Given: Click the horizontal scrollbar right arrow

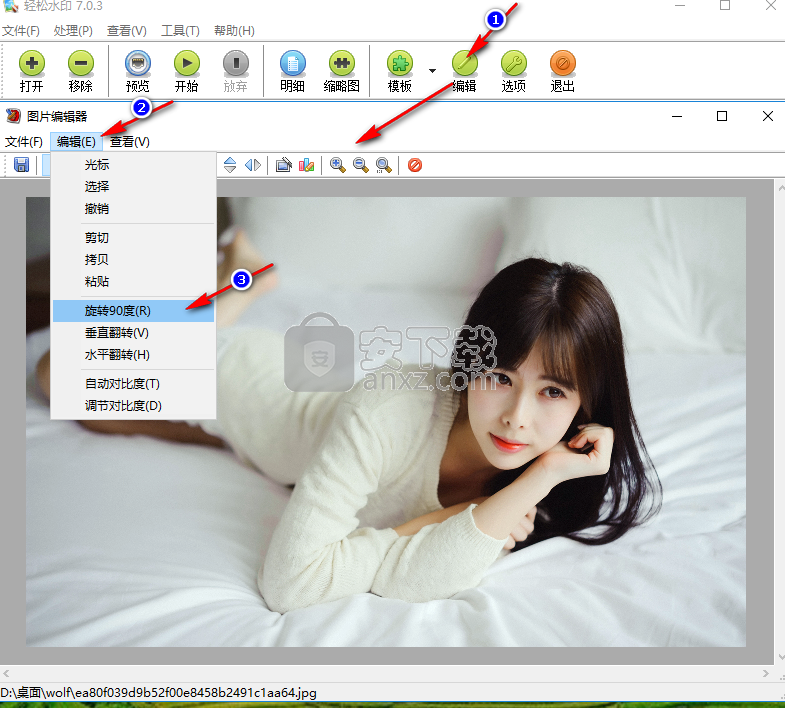Looking at the screenshot, I should click(766, 673).
